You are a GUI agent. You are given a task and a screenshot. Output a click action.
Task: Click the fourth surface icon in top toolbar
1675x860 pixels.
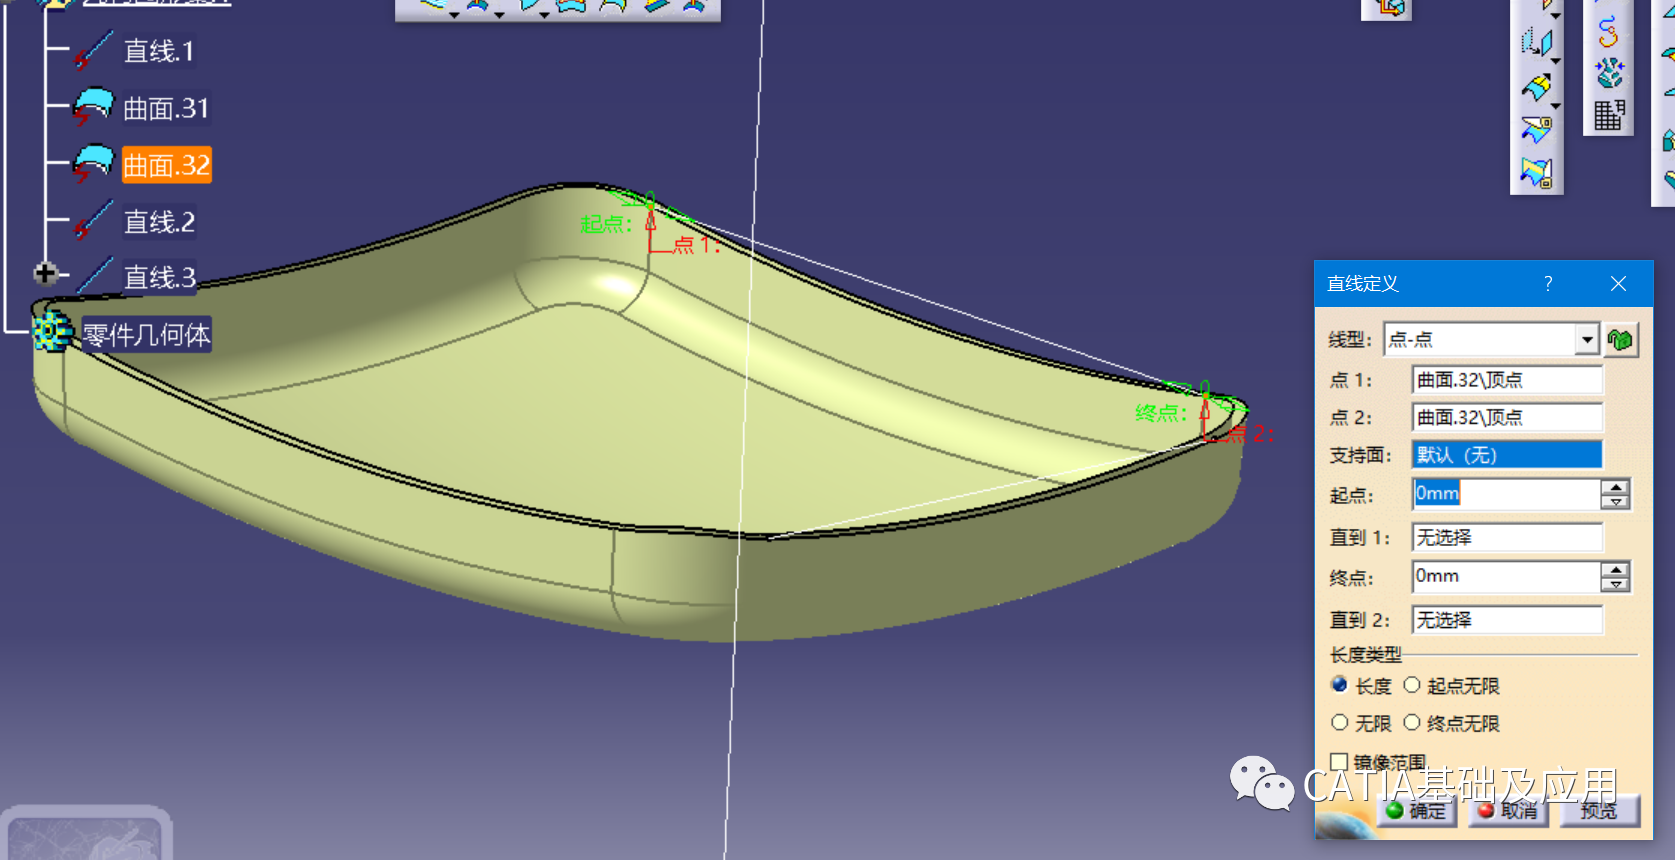[571, 6]
